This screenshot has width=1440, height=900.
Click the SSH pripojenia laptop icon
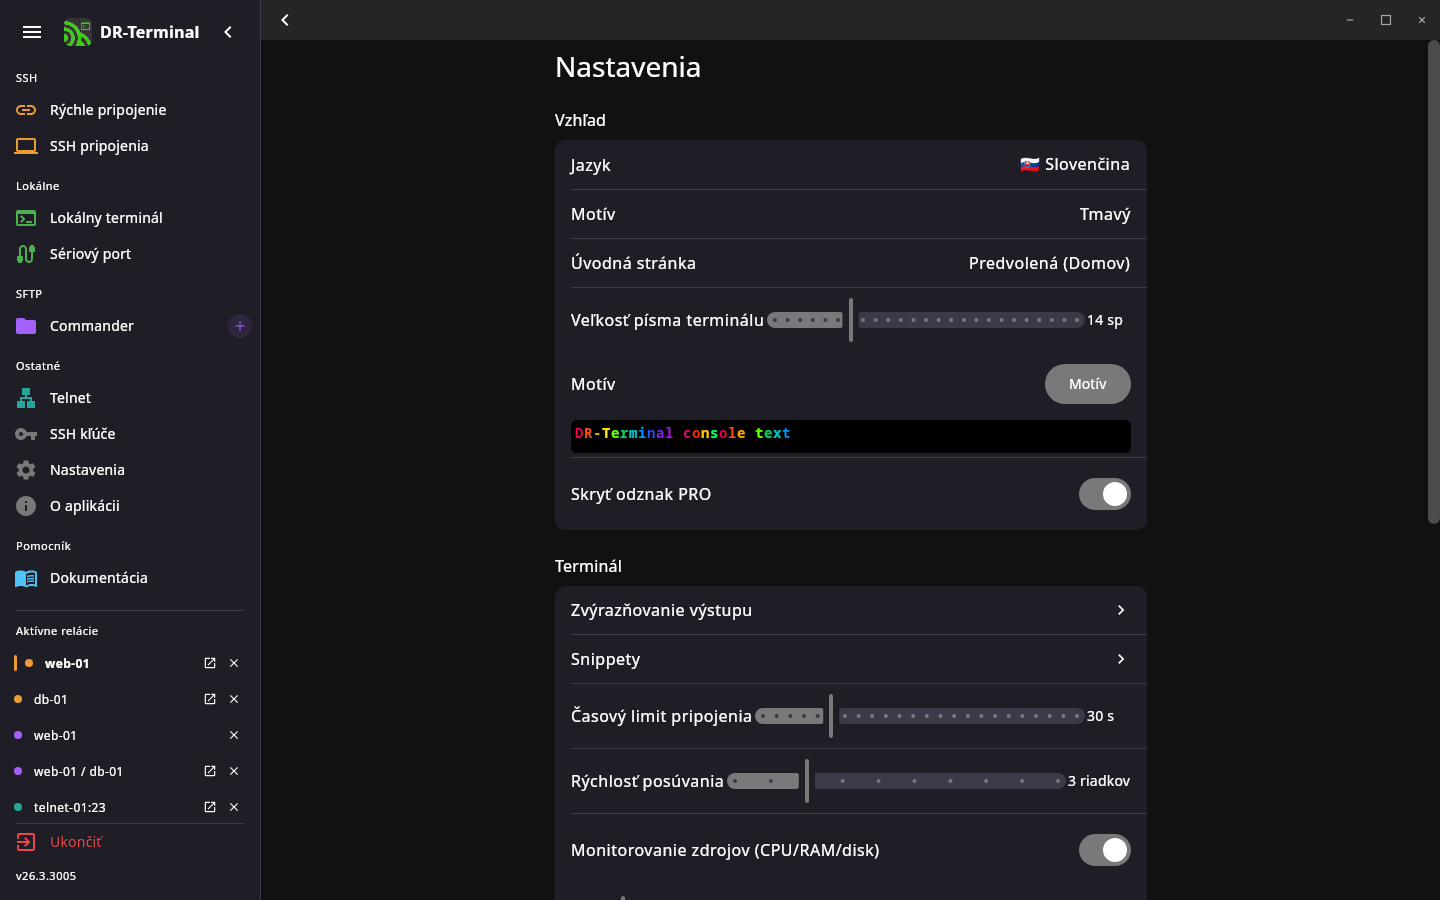pyautogui.click(x=26, y=146)
